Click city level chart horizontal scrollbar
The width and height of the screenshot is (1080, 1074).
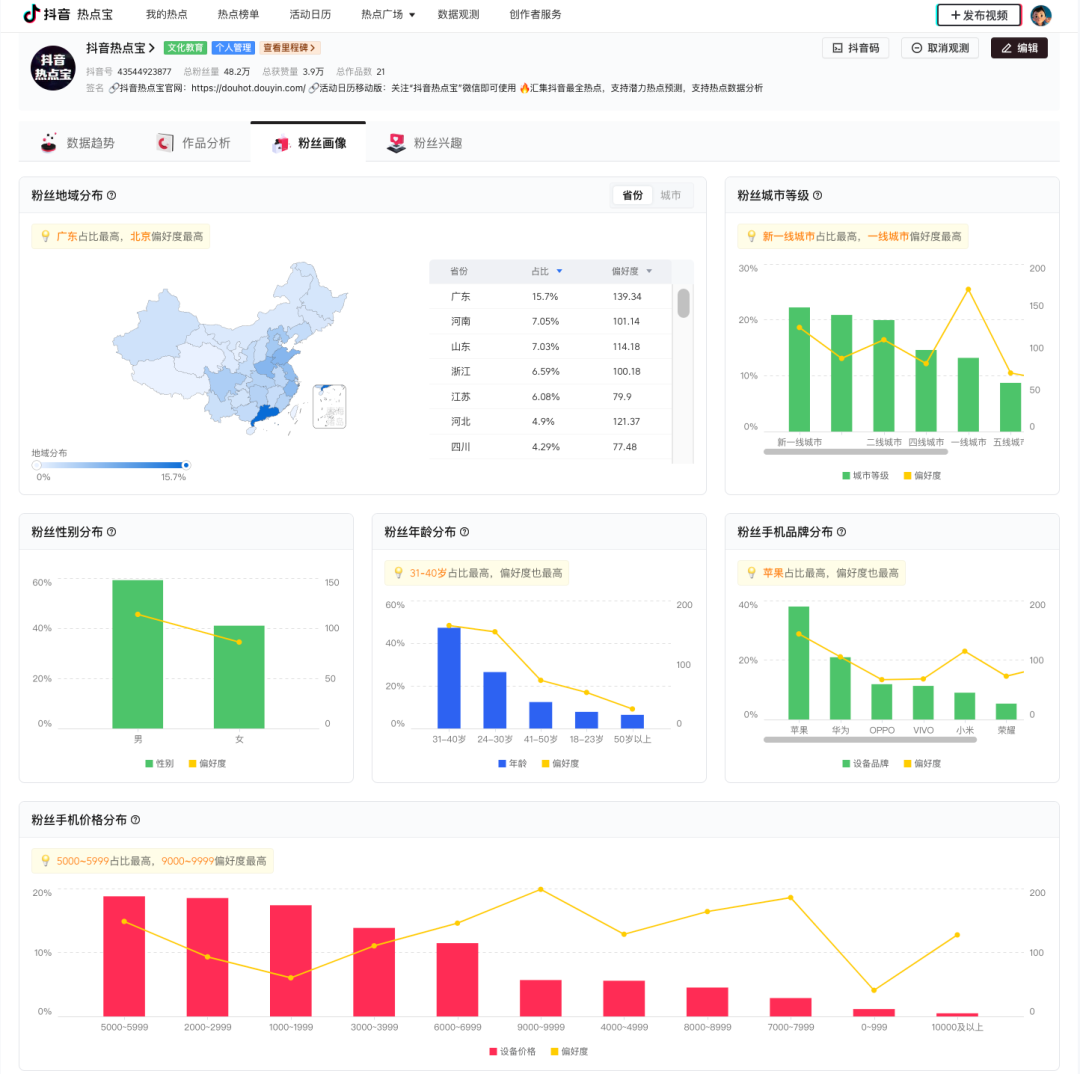(855, 452)
